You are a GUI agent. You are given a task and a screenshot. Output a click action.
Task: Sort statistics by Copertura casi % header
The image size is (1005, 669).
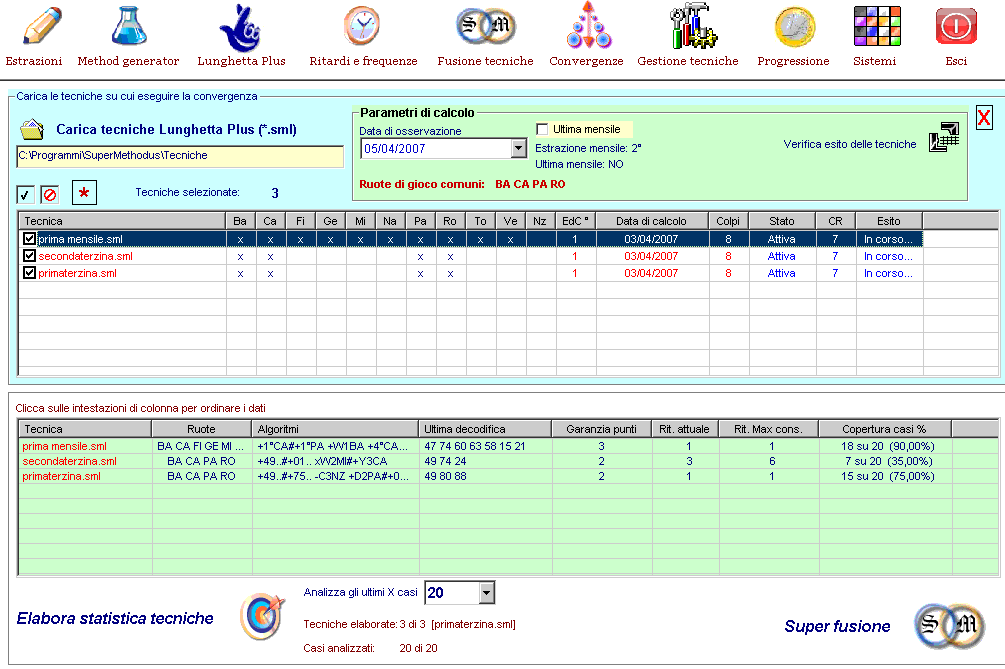[x=885, y=429]
